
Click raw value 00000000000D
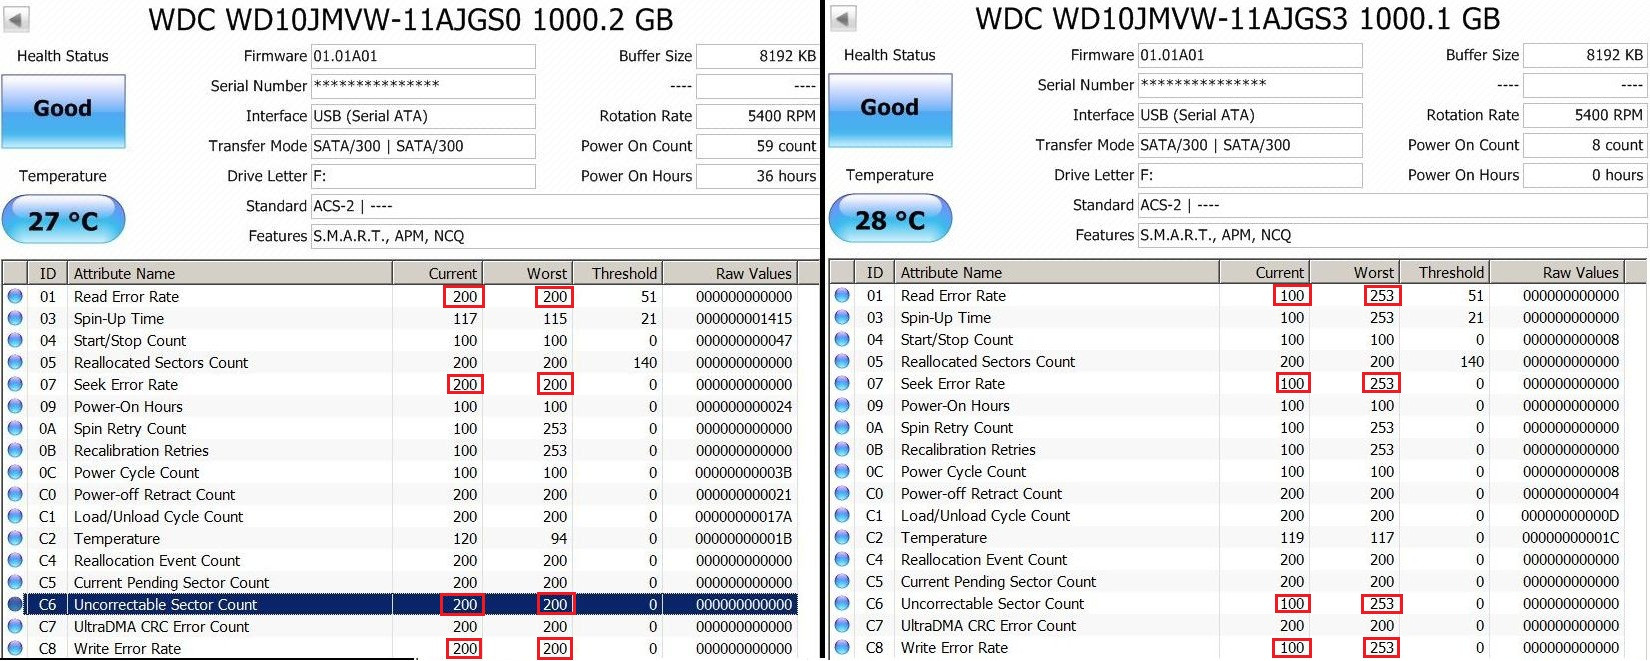click(x=1570, y=515)
